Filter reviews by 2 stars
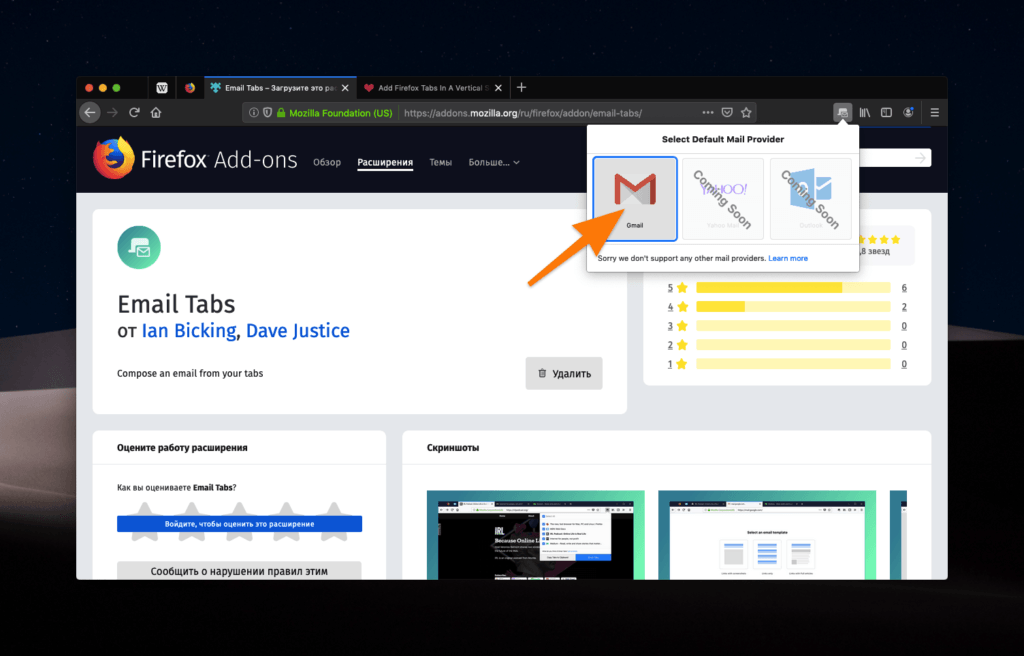Image resolution: width=1024 pixels, height=656 pixels. (x=677, y=344)
